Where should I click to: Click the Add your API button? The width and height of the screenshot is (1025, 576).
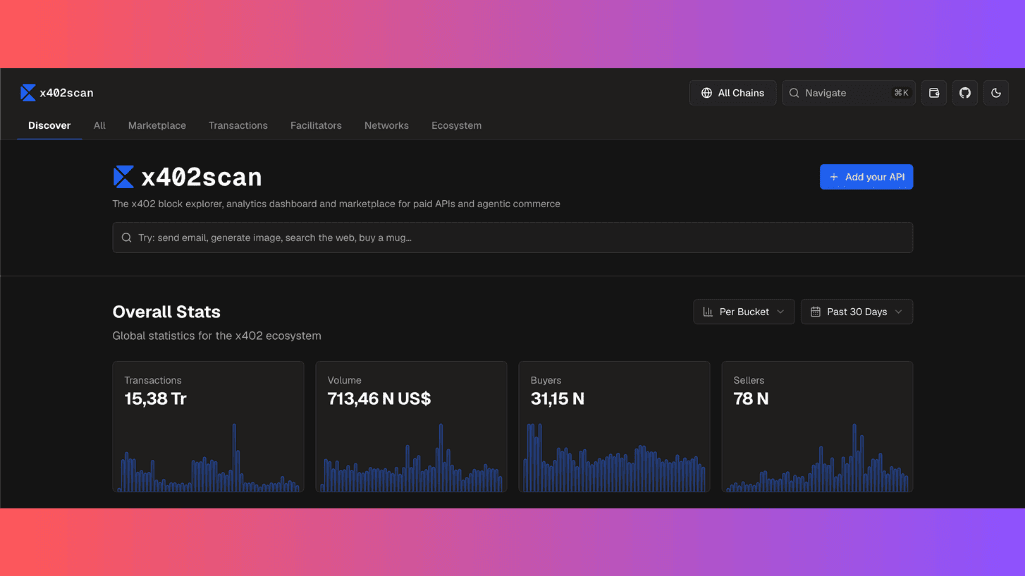pyautogui.click(x=866, y=177)
